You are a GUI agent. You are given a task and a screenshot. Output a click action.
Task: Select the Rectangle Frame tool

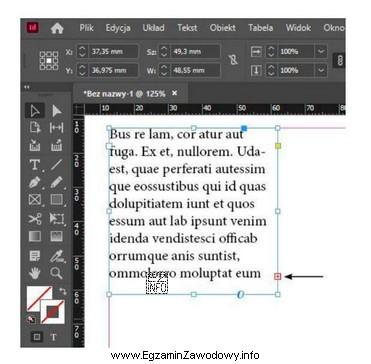coord(35,200)
